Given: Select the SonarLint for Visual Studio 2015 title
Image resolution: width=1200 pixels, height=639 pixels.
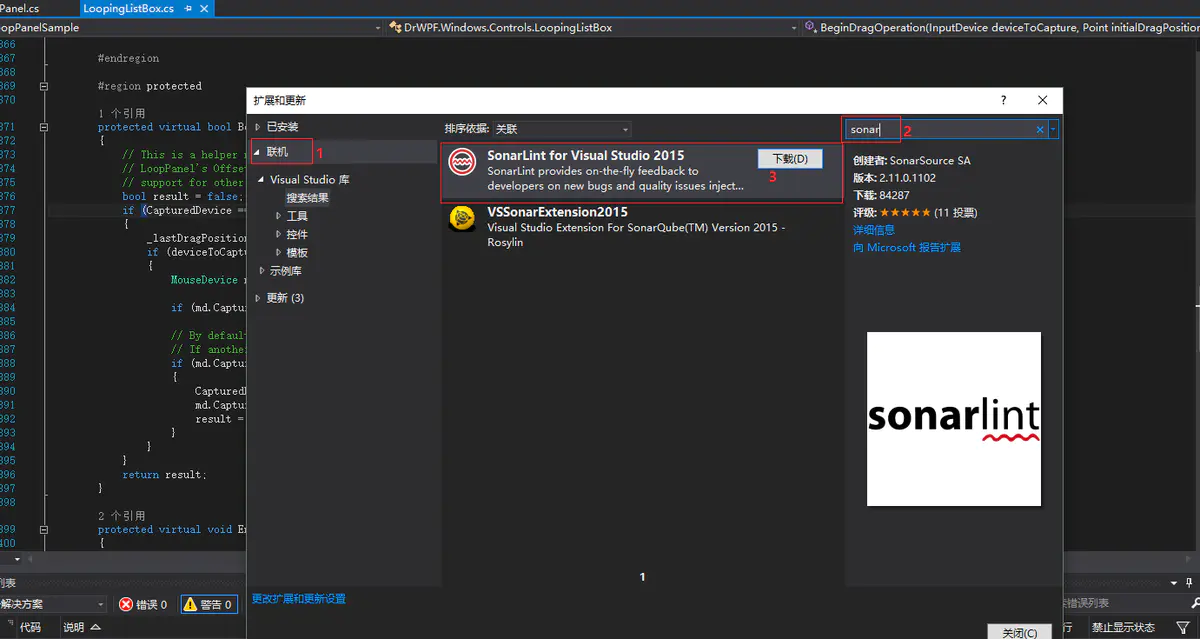Looking at the screenshot, I should click(586, 155).
